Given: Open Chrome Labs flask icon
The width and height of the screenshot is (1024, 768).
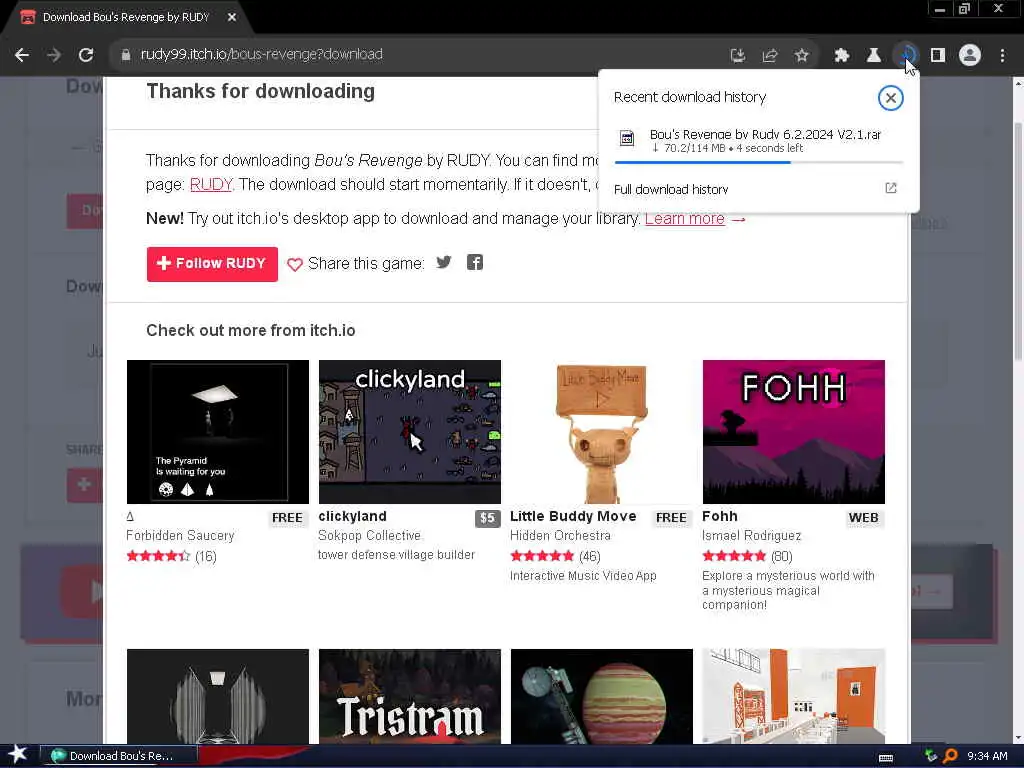Looking at the screenshot, I should (874, 56).
